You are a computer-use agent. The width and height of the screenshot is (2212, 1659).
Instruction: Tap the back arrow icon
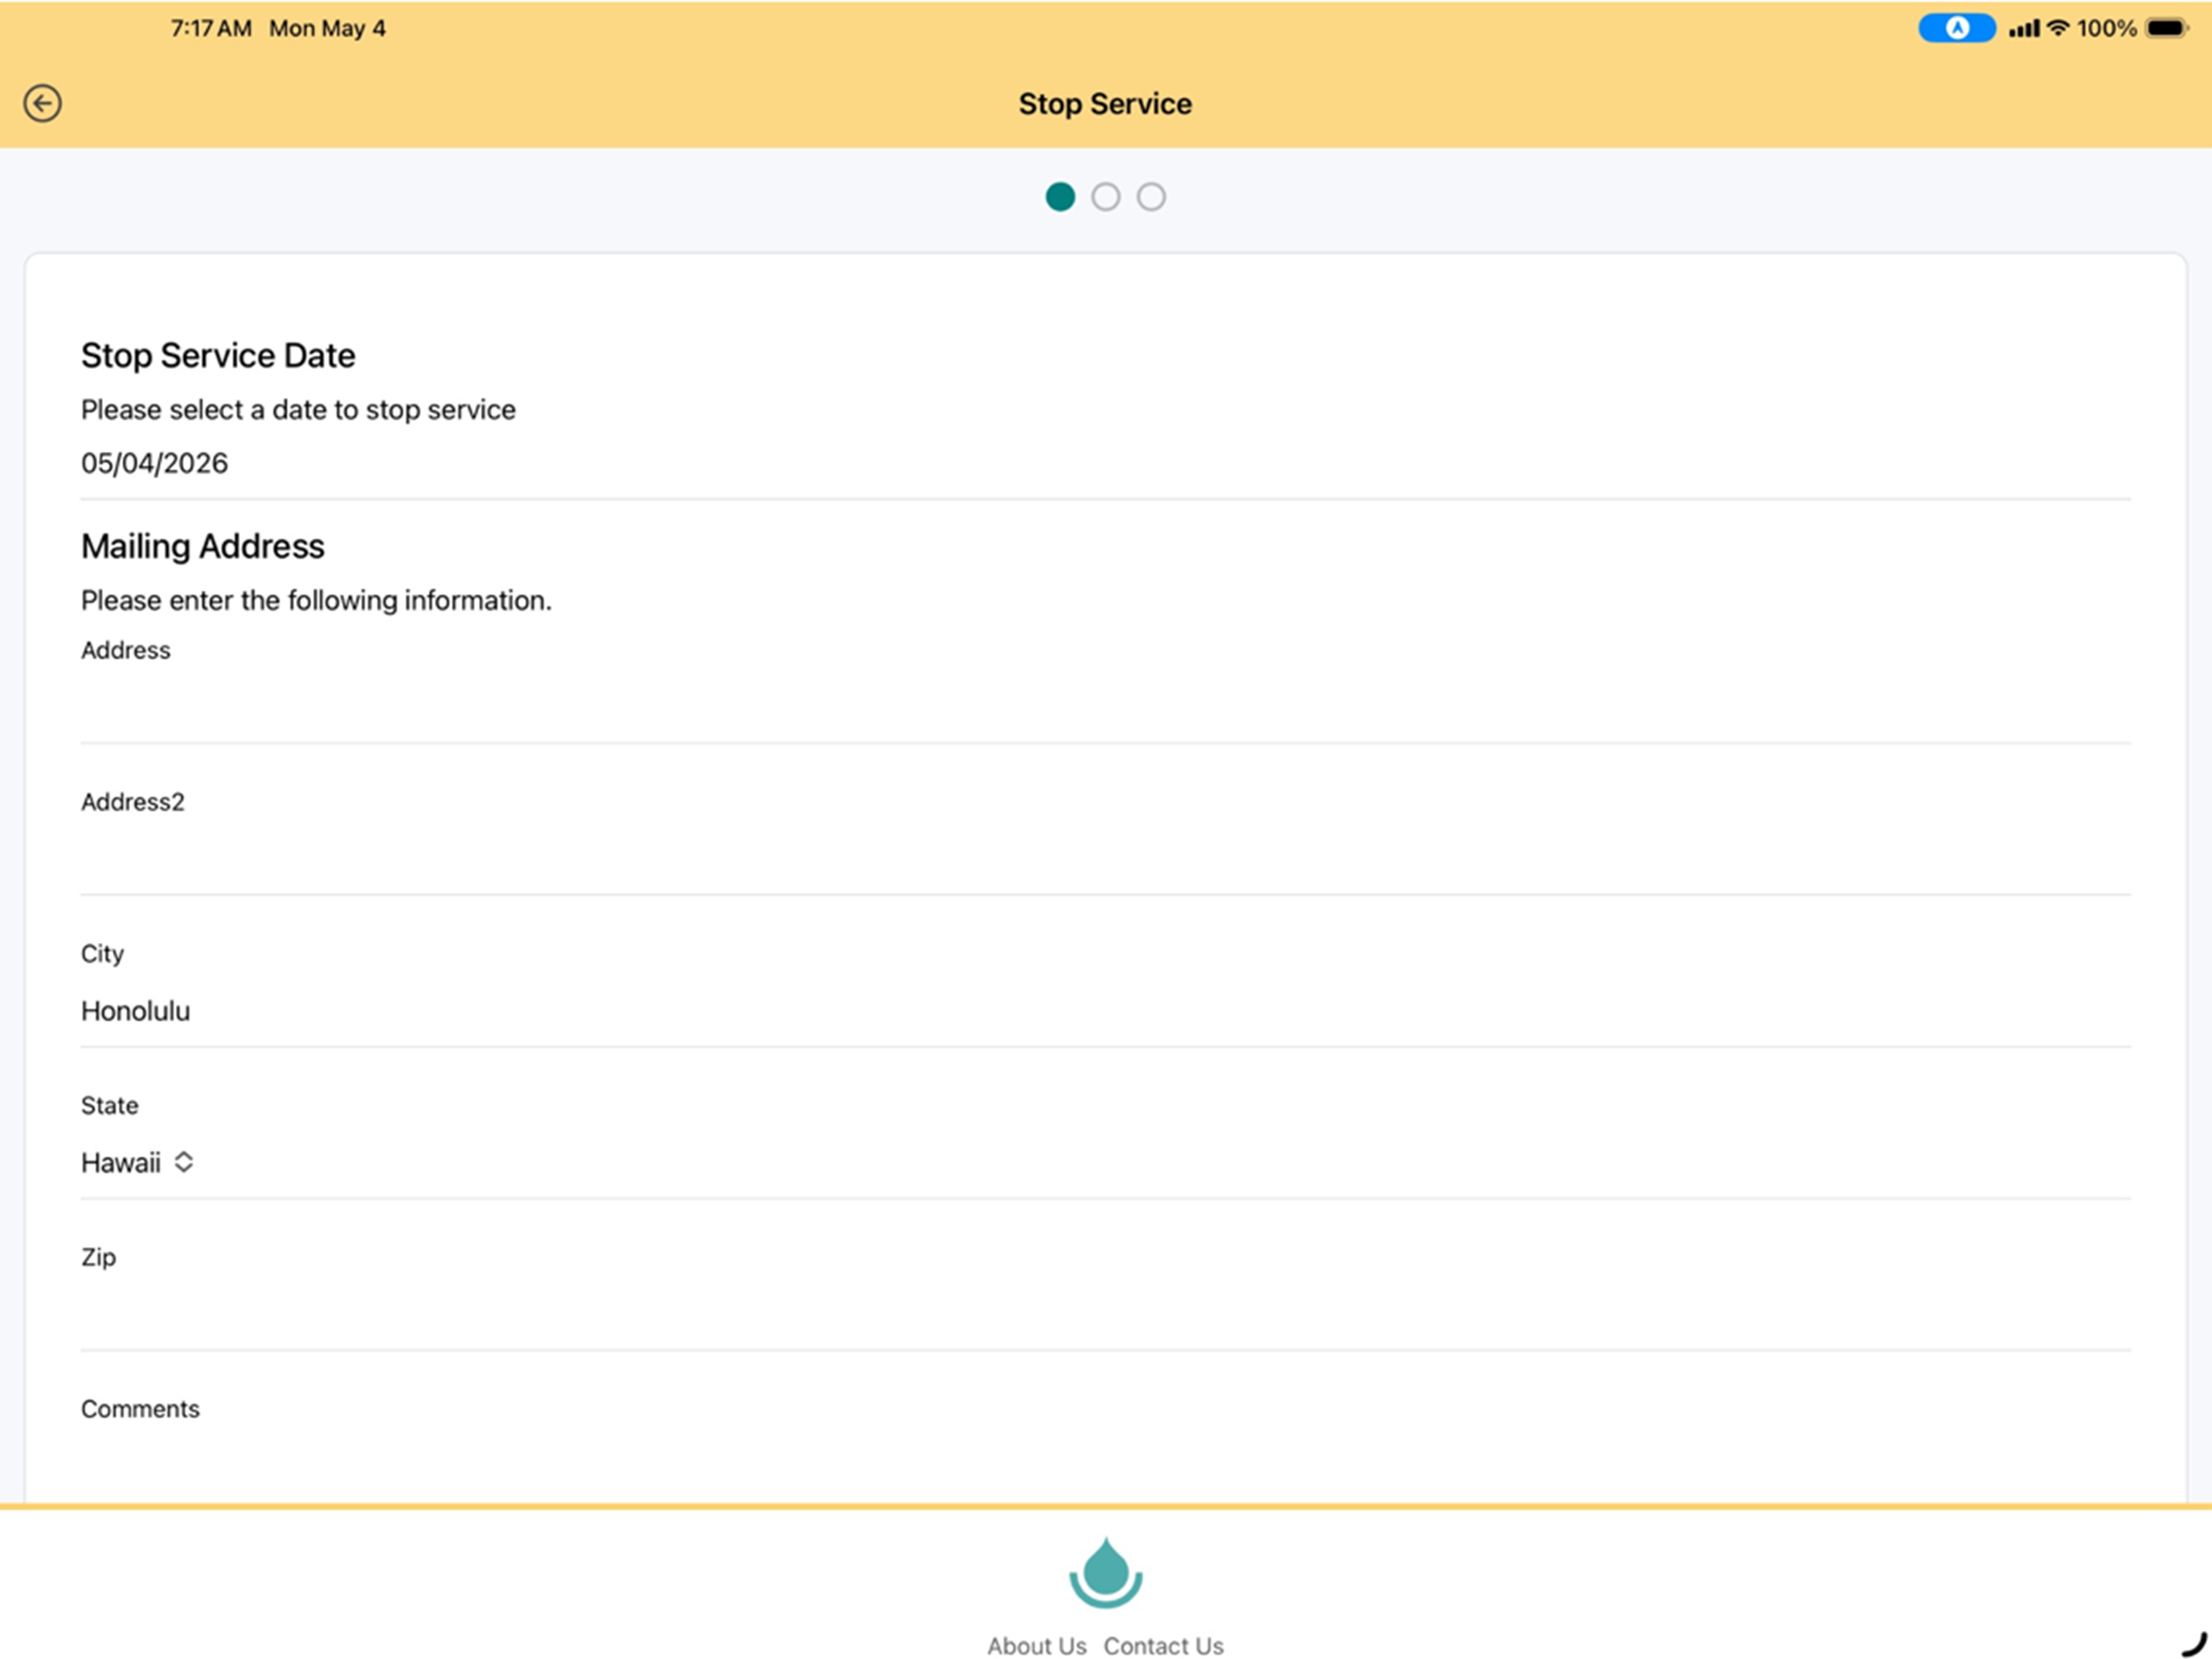[42, 103]
